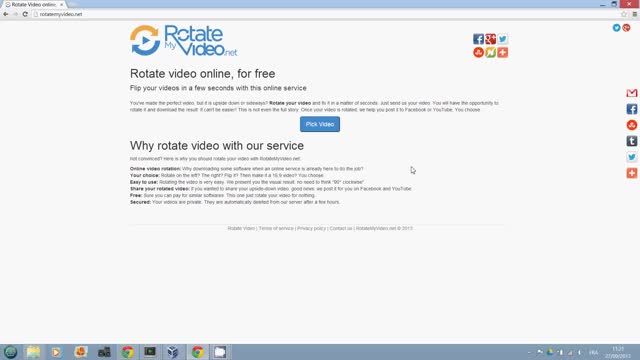Image resolution: width=640 pixels, height=360 pixels.
Task: Click the green-orange N share icon in header
Action: coord(491,52)
